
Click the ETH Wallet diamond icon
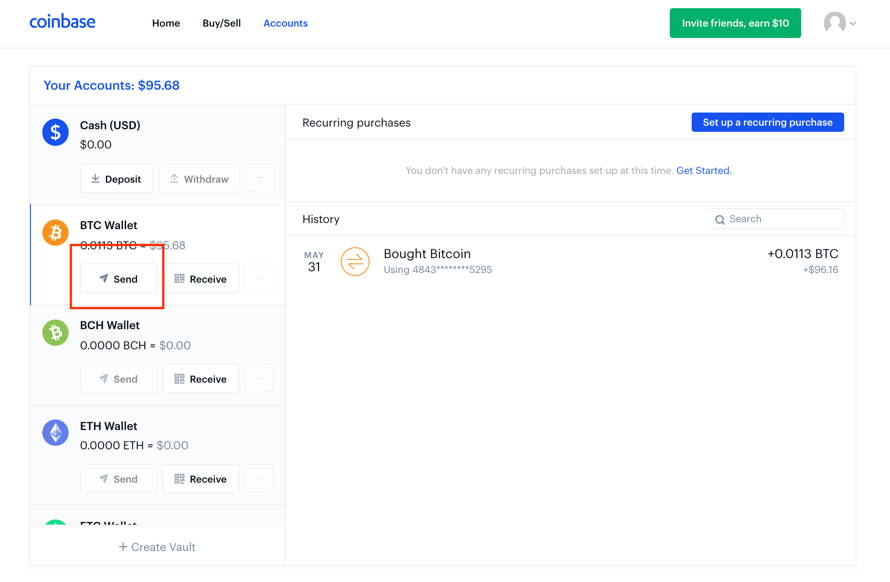pos(56,433)
